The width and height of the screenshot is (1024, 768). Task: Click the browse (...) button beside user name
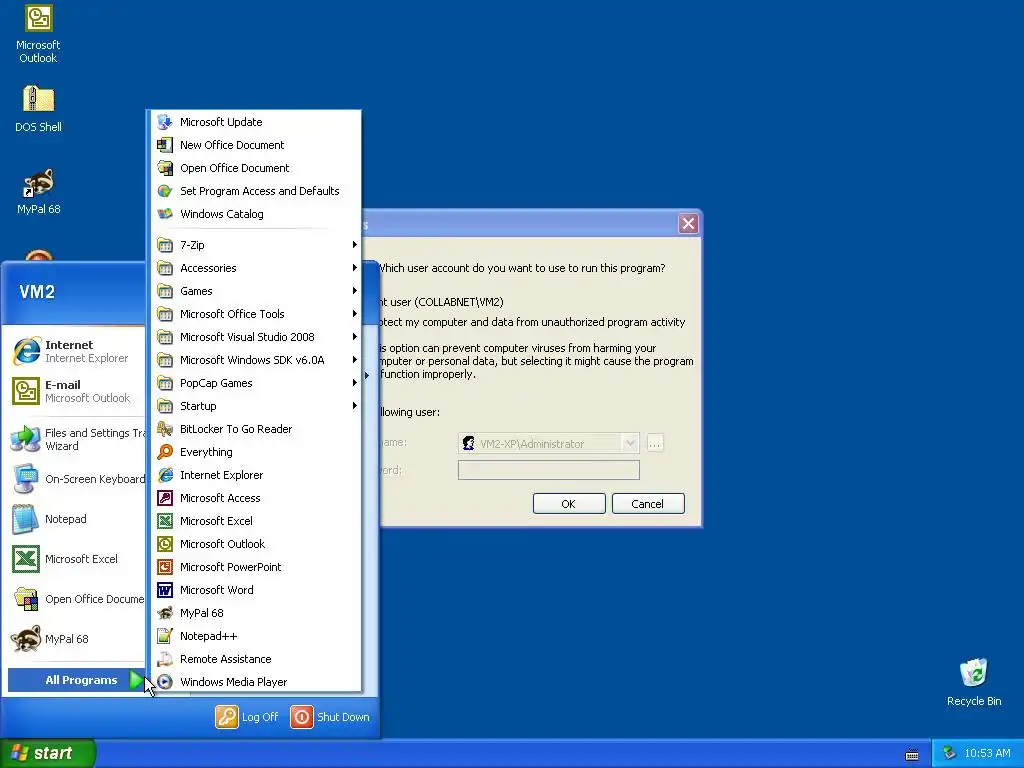[654, 443]
